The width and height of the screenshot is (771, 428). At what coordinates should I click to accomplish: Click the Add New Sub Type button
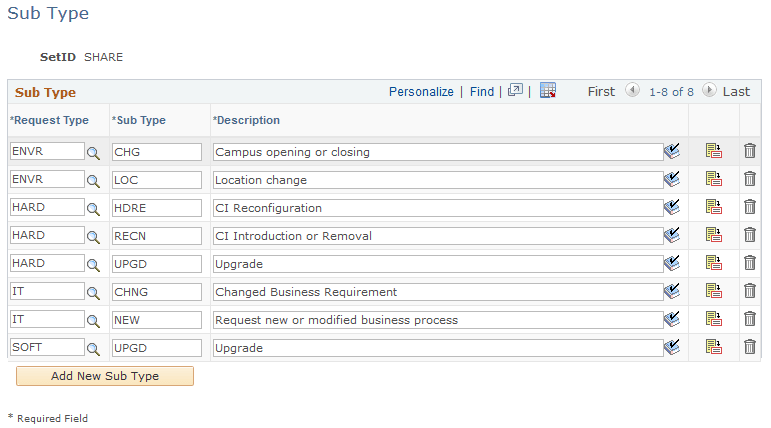coord(105,376)
